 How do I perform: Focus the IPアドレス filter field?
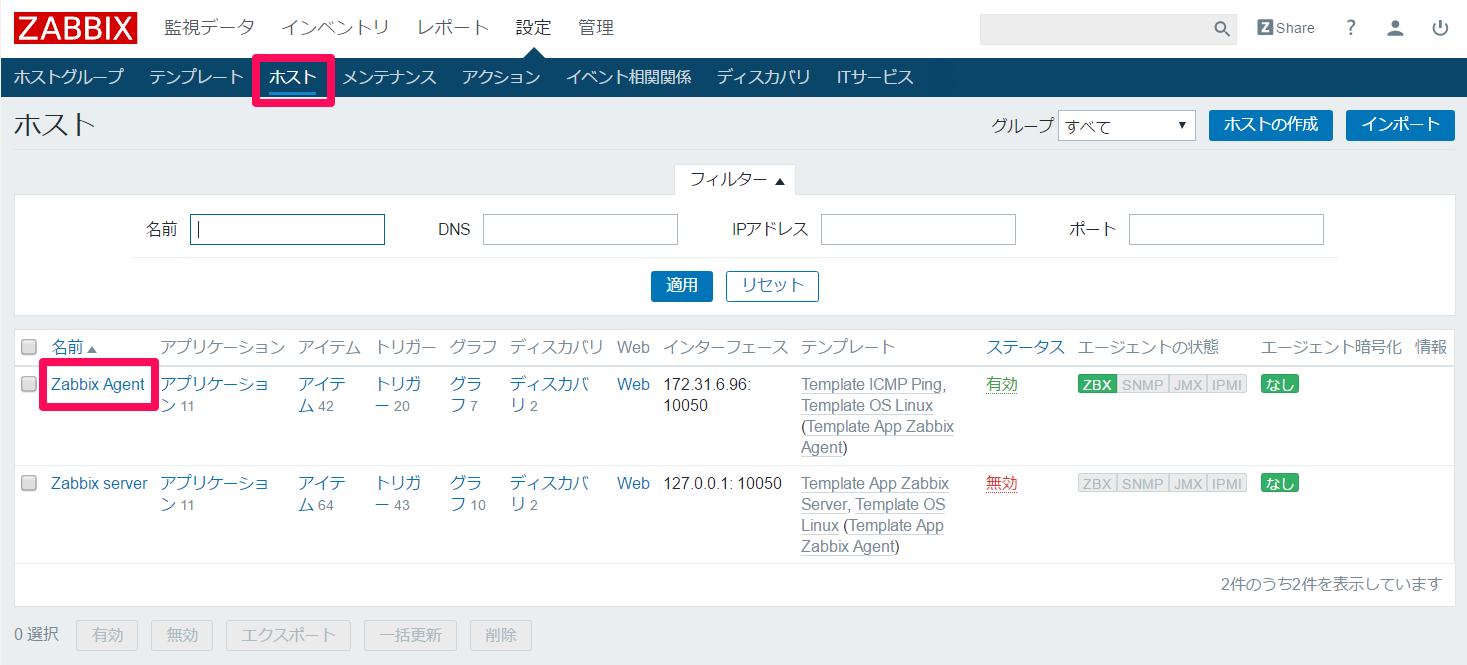point(918,229)
